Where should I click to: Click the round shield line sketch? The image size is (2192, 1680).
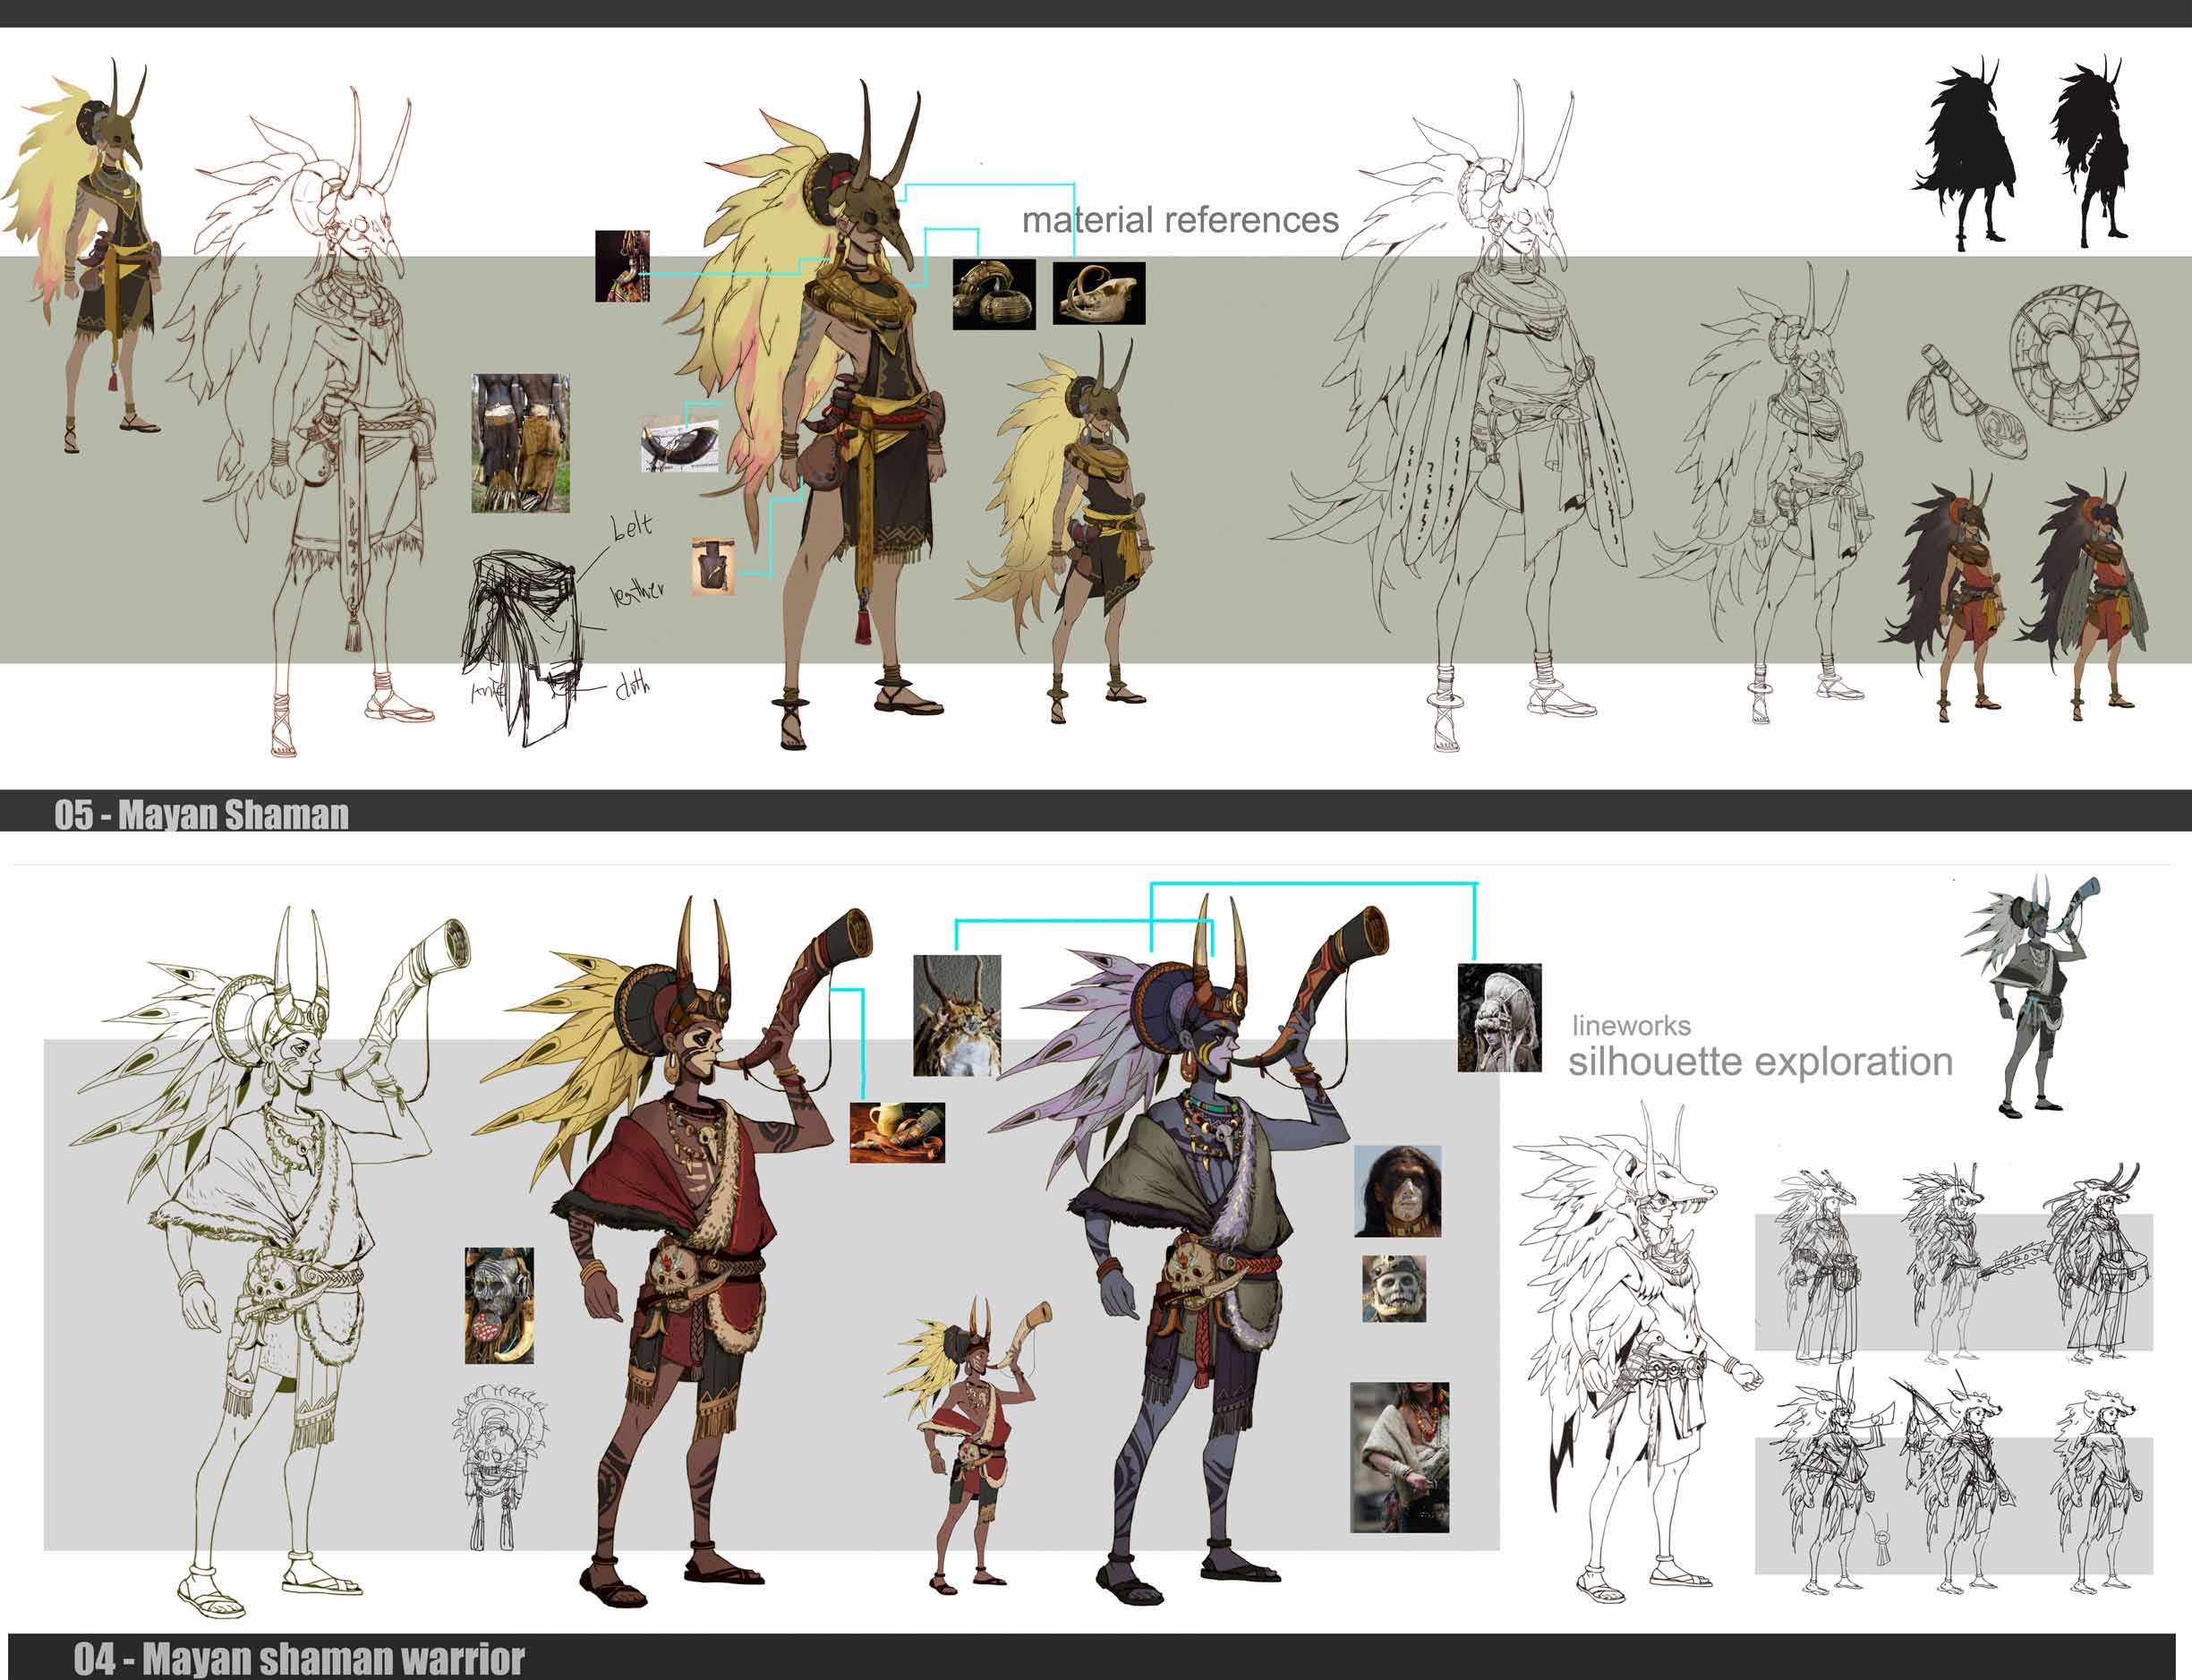point(2073,358)
